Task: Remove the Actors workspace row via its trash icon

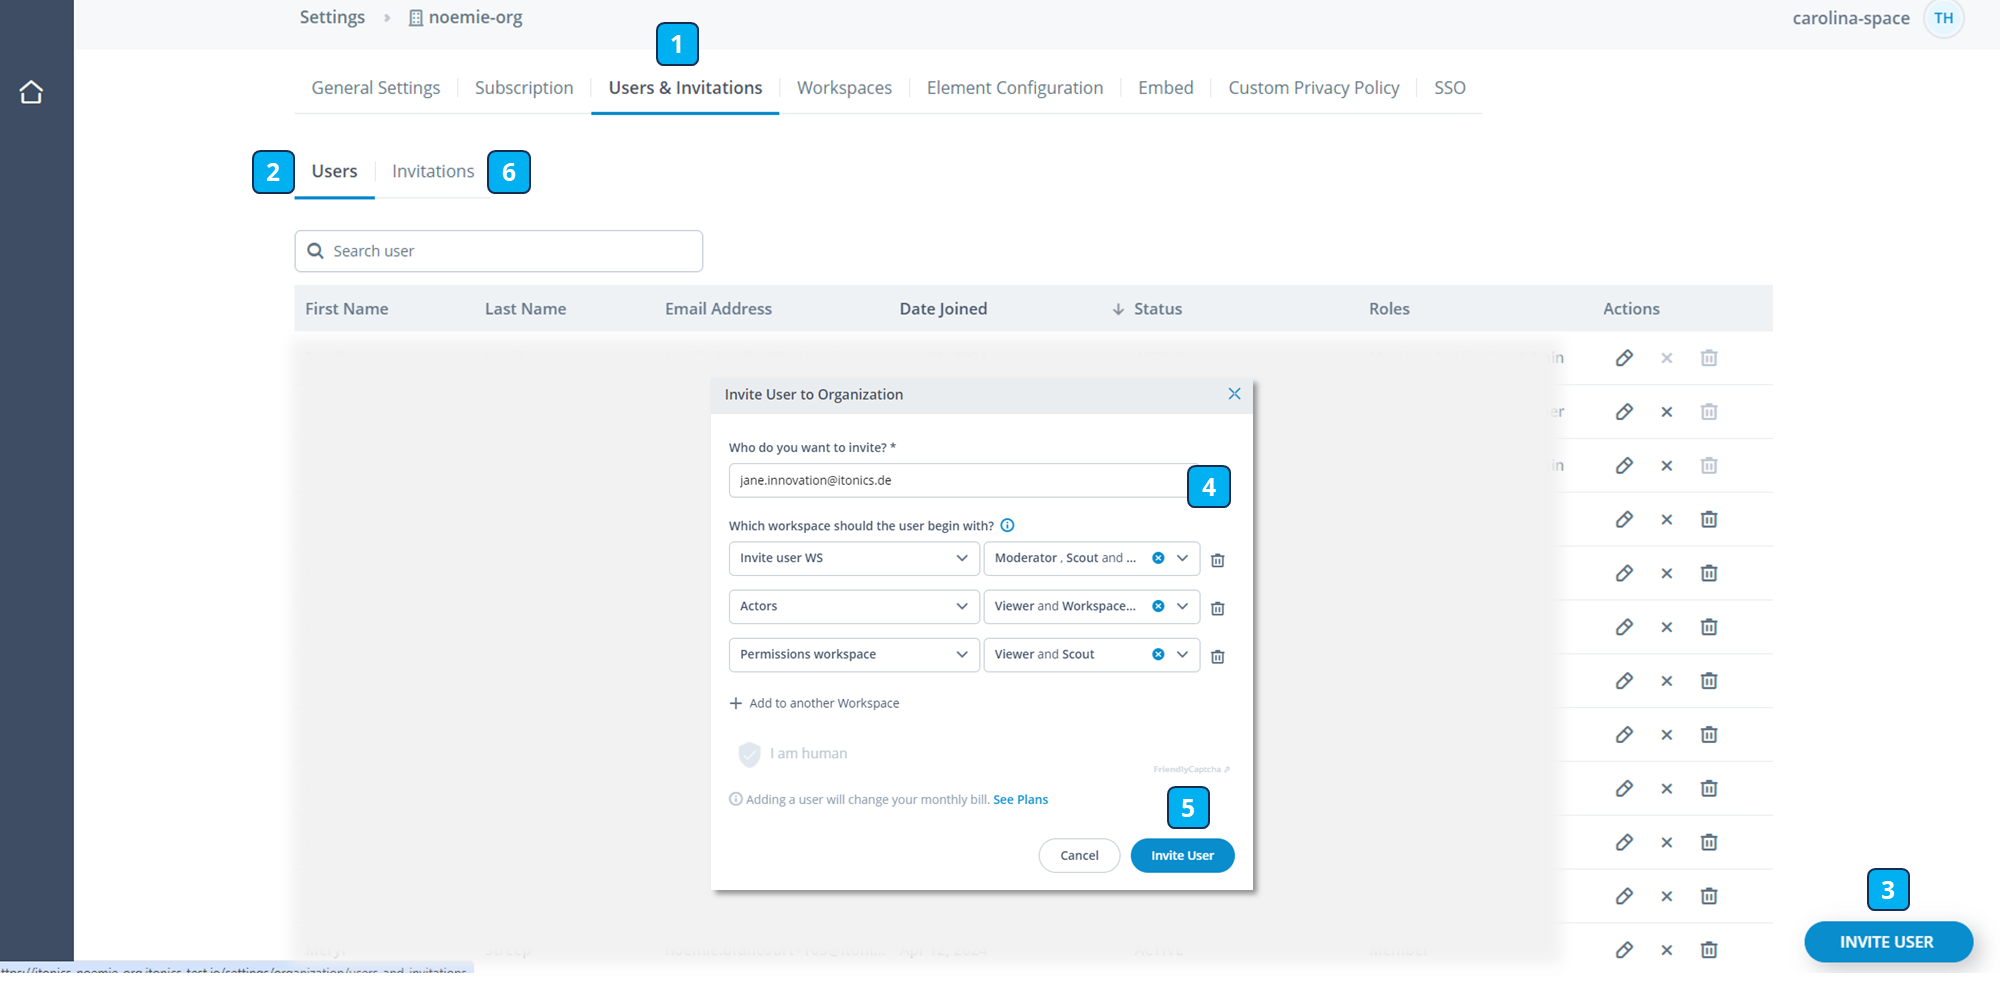Action: (1217, 607)
